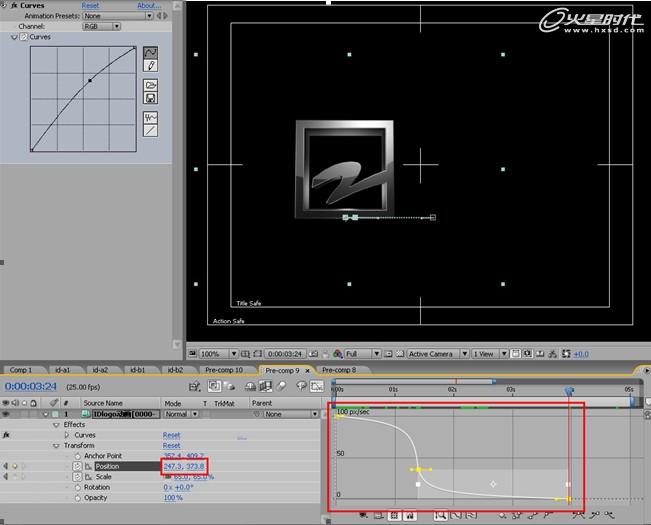The image size is (651, 525).
Task: Toggle the transparency grid button
Action: point(400,354)
